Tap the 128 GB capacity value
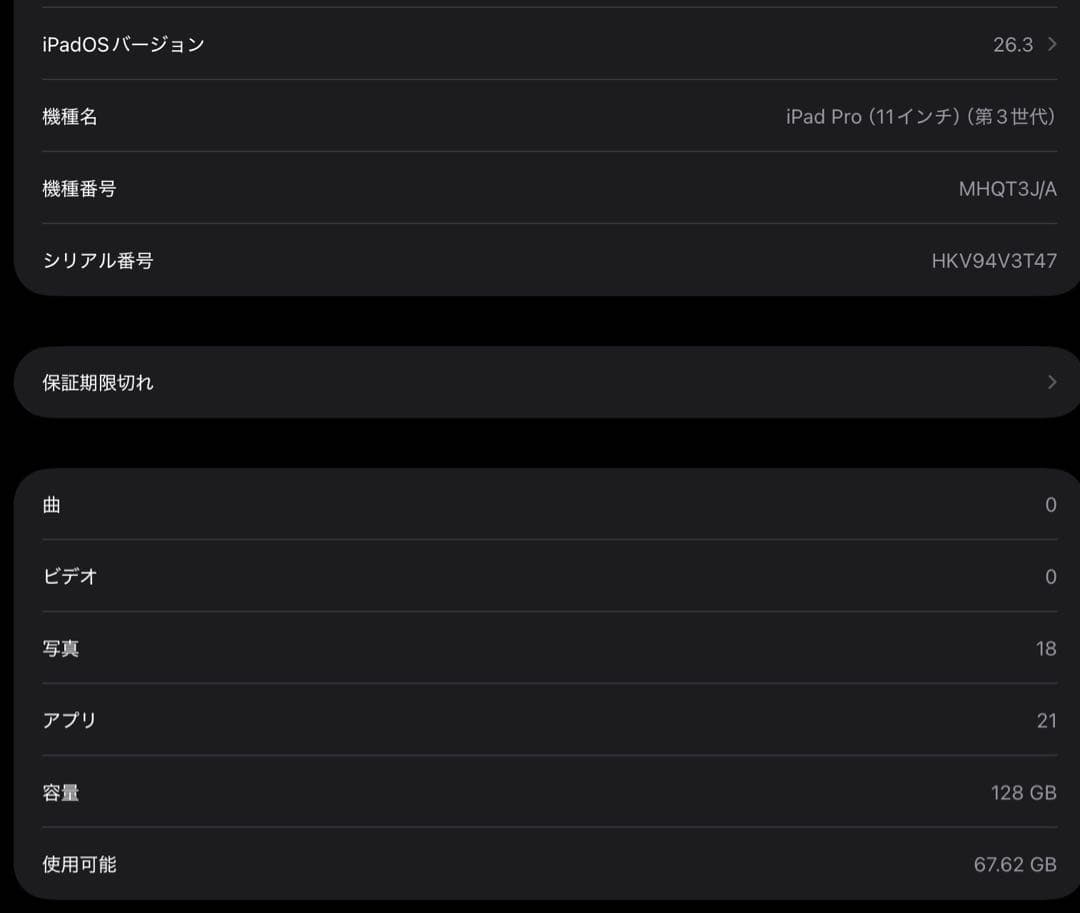Screen dimensions: 1080x913 (x=1023, y=792)
